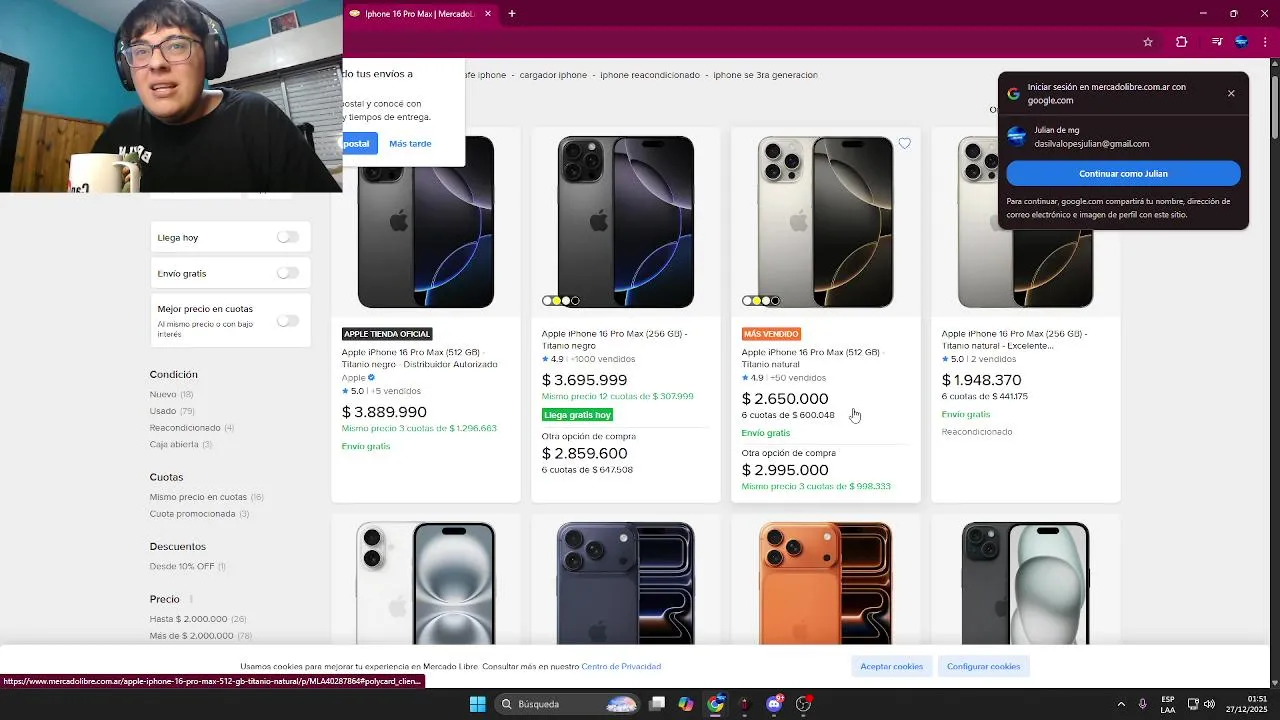Open volume control in system tray
The image size is (1280, 720).
(1209, 704)
